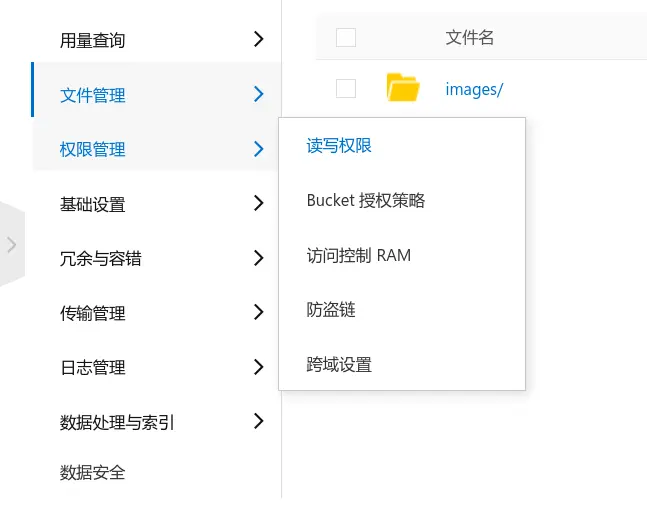647x517 pixels.
Task: Expand the 传输管理 chevron
Action: point(258,312)
